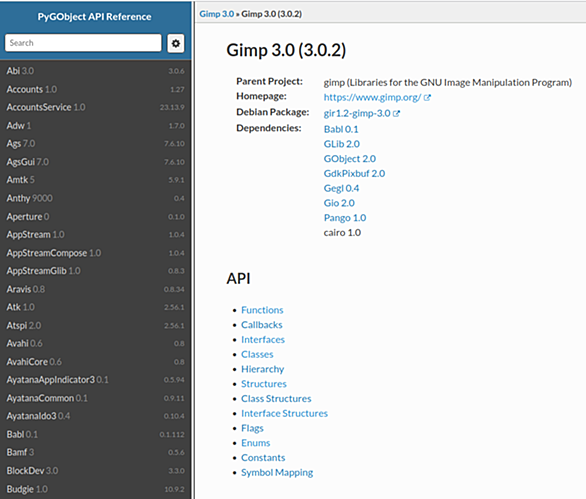Open the Enums API link
This screenshot has width=586, height=499.
tap(255, 443)
